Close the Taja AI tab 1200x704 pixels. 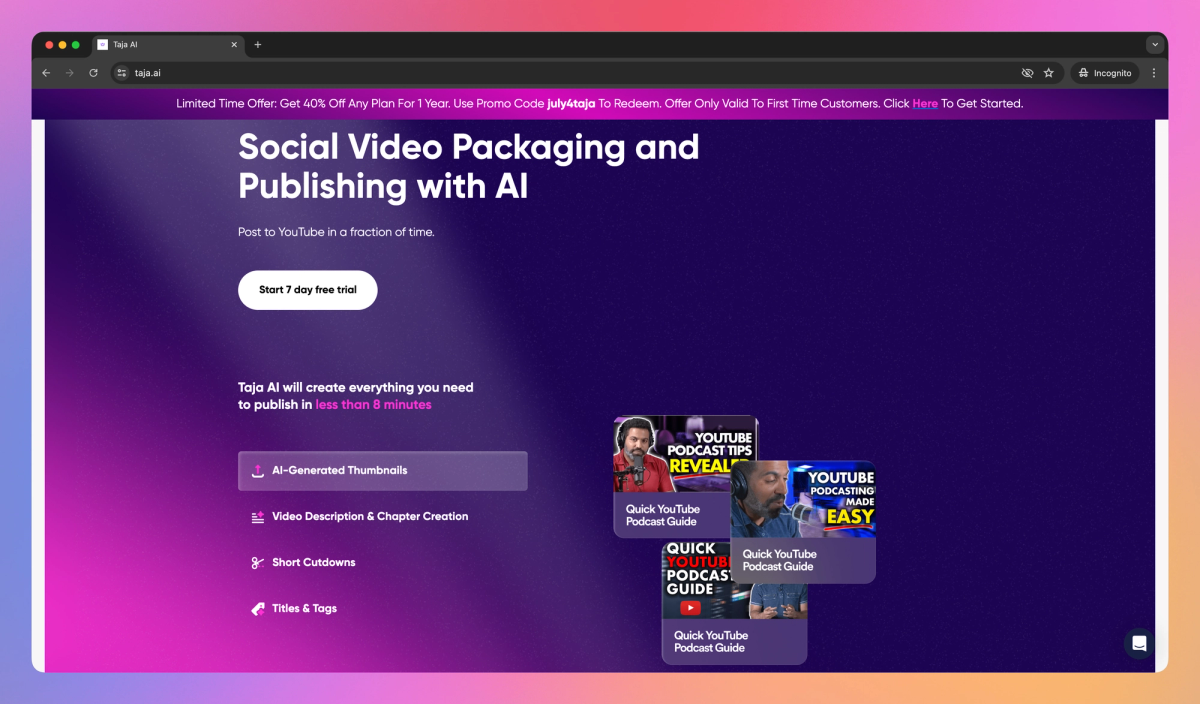point(234,45)
